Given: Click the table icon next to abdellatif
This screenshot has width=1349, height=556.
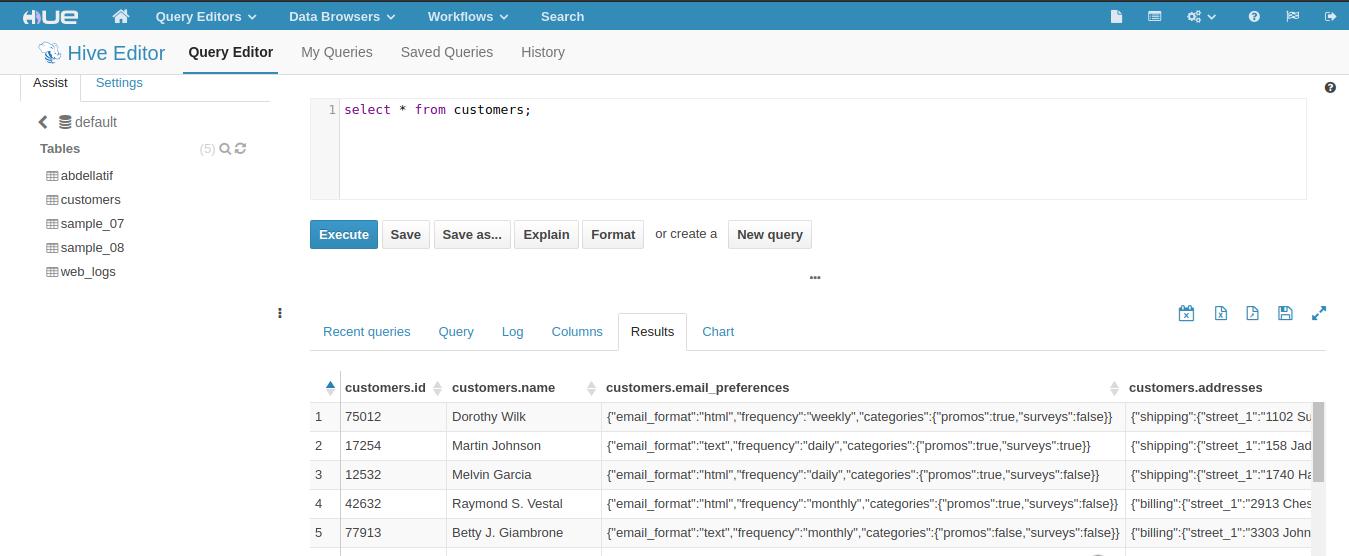Looking at the screenshot, I should point(52,176).
